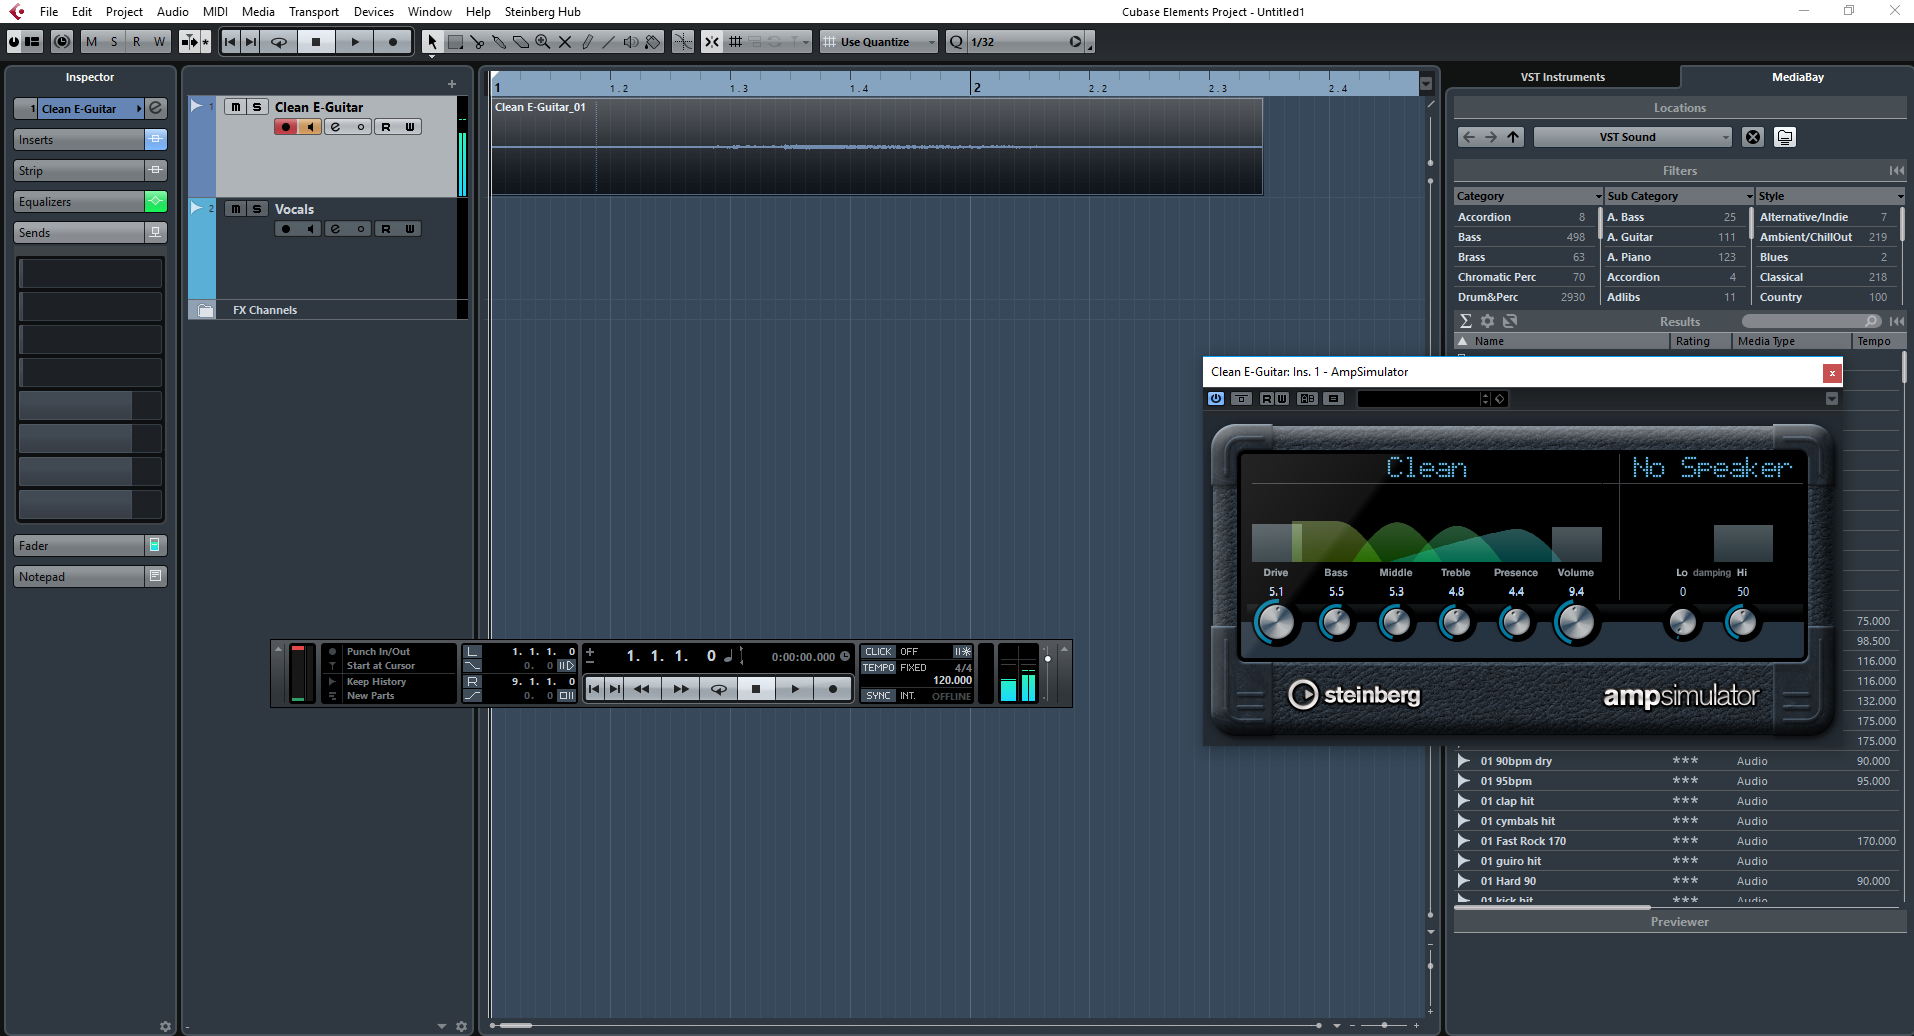1914x1036 pixels.
Task: Toggle Auto-Scroll in toolbar
Action: click(190, 42)
